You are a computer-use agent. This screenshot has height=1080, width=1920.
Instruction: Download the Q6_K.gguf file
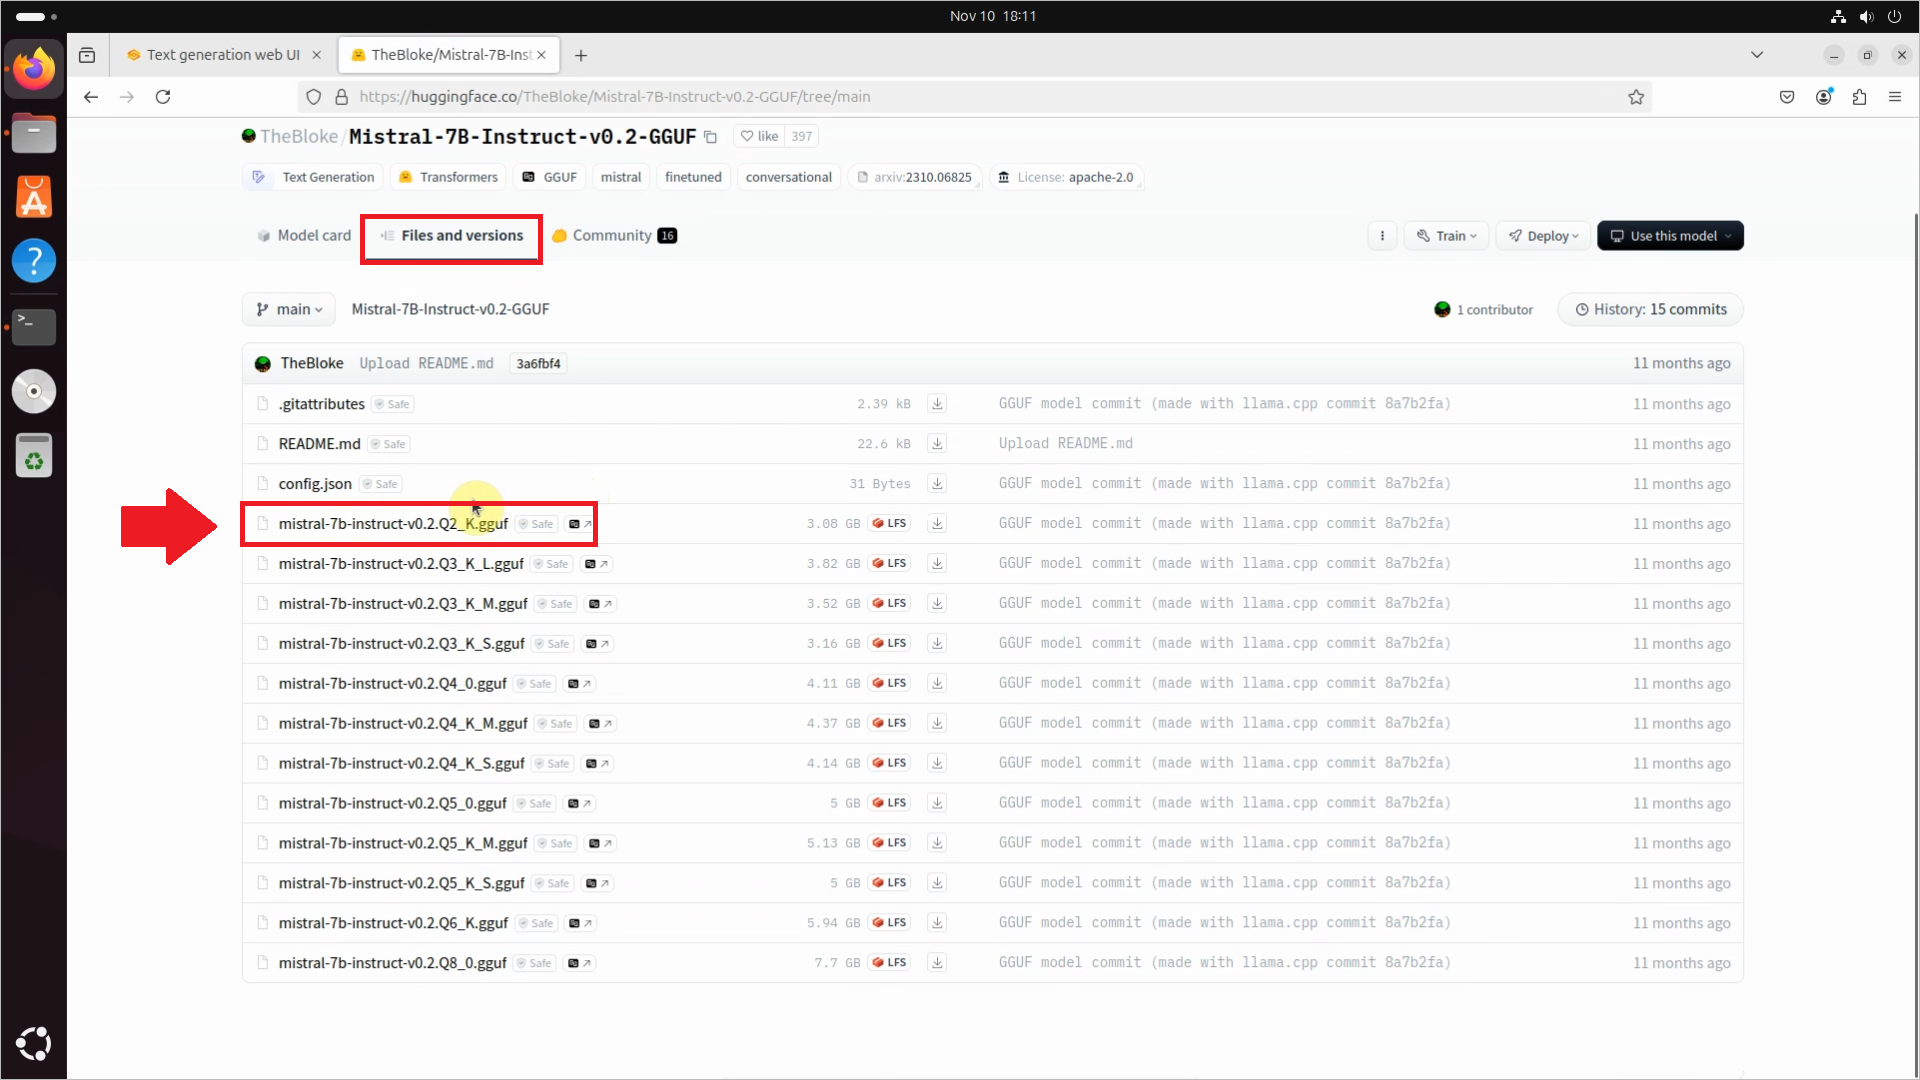tap(937, 923)
